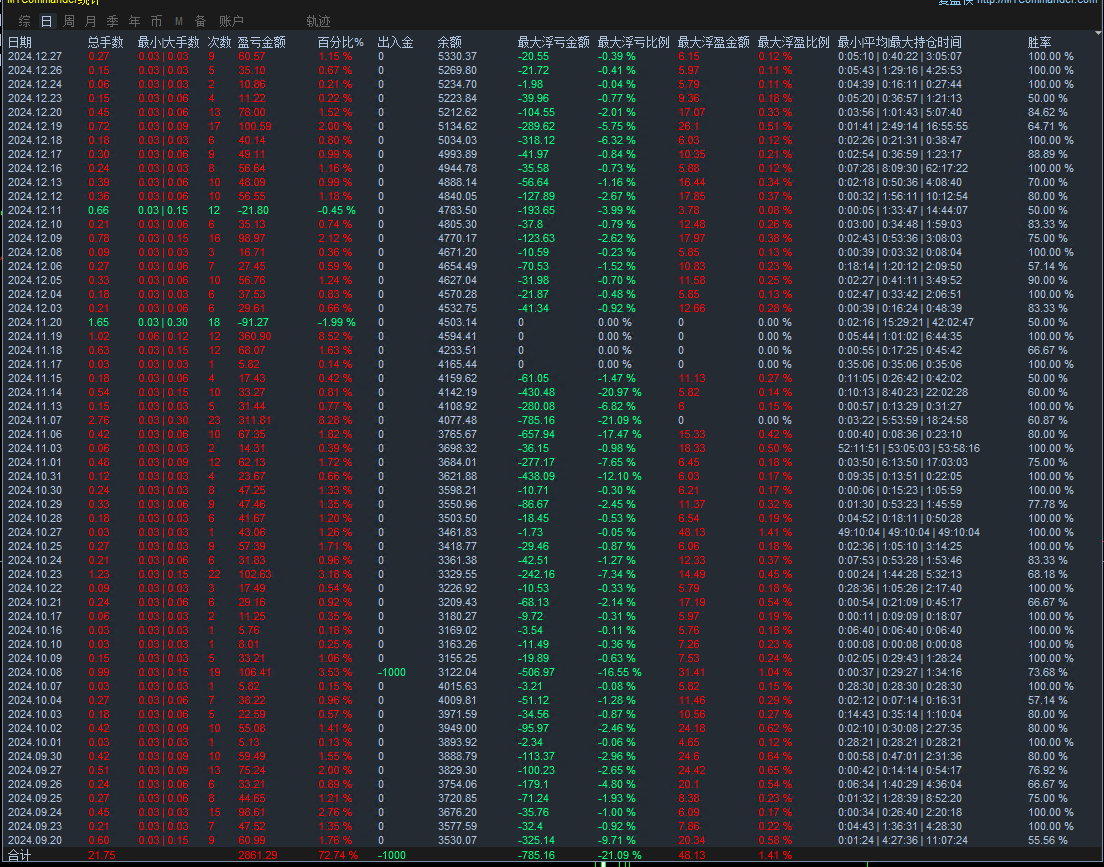
Task: Select the 2024.12.11 date cell
Action: 34,210
